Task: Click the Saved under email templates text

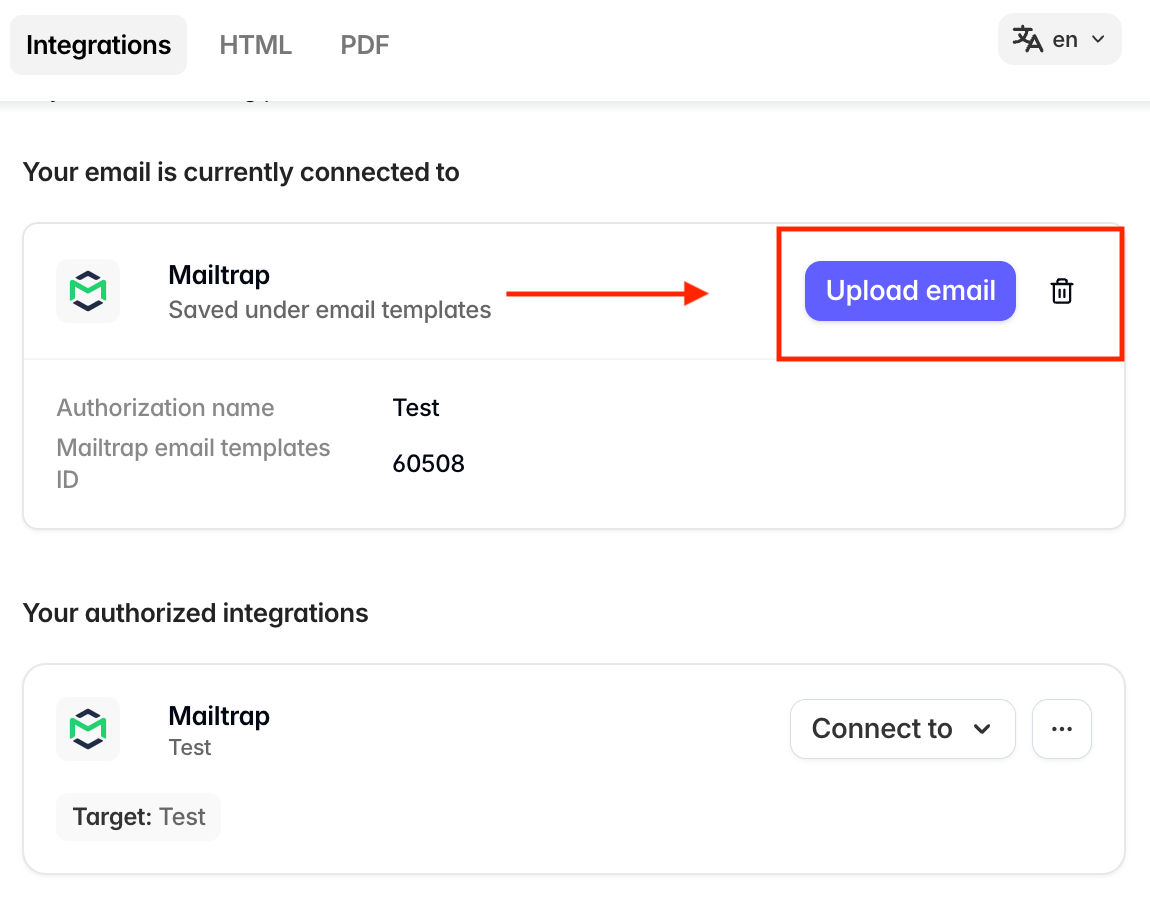Action: [330, 310]
